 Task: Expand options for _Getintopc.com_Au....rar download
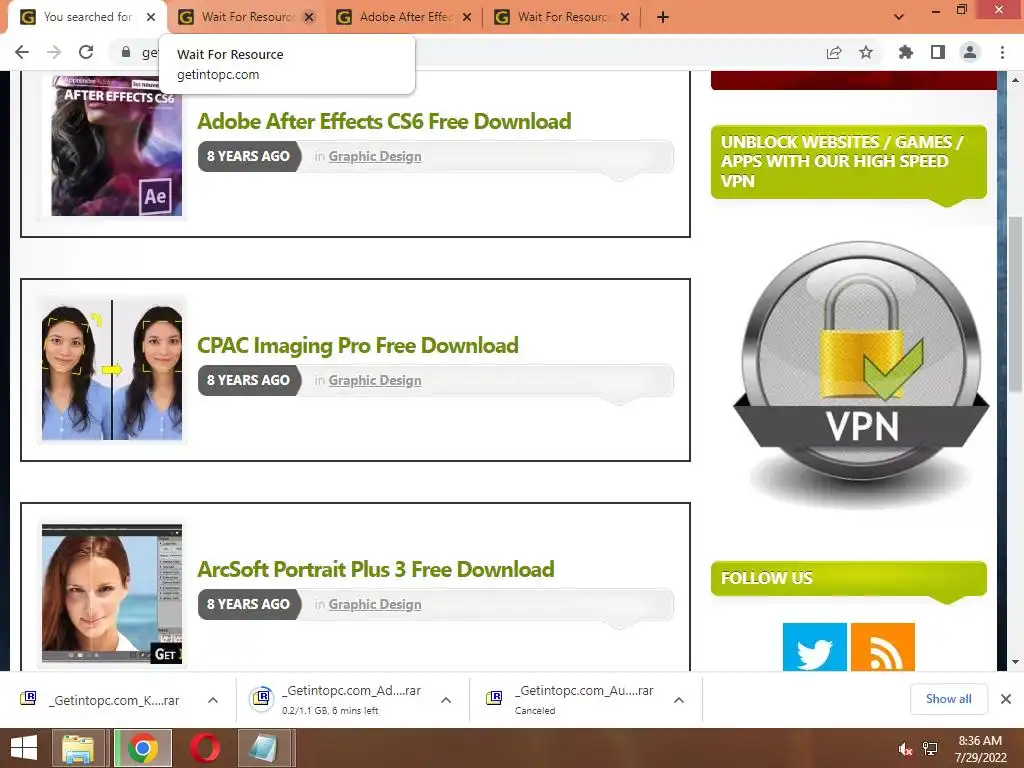(x=679, y=700)
